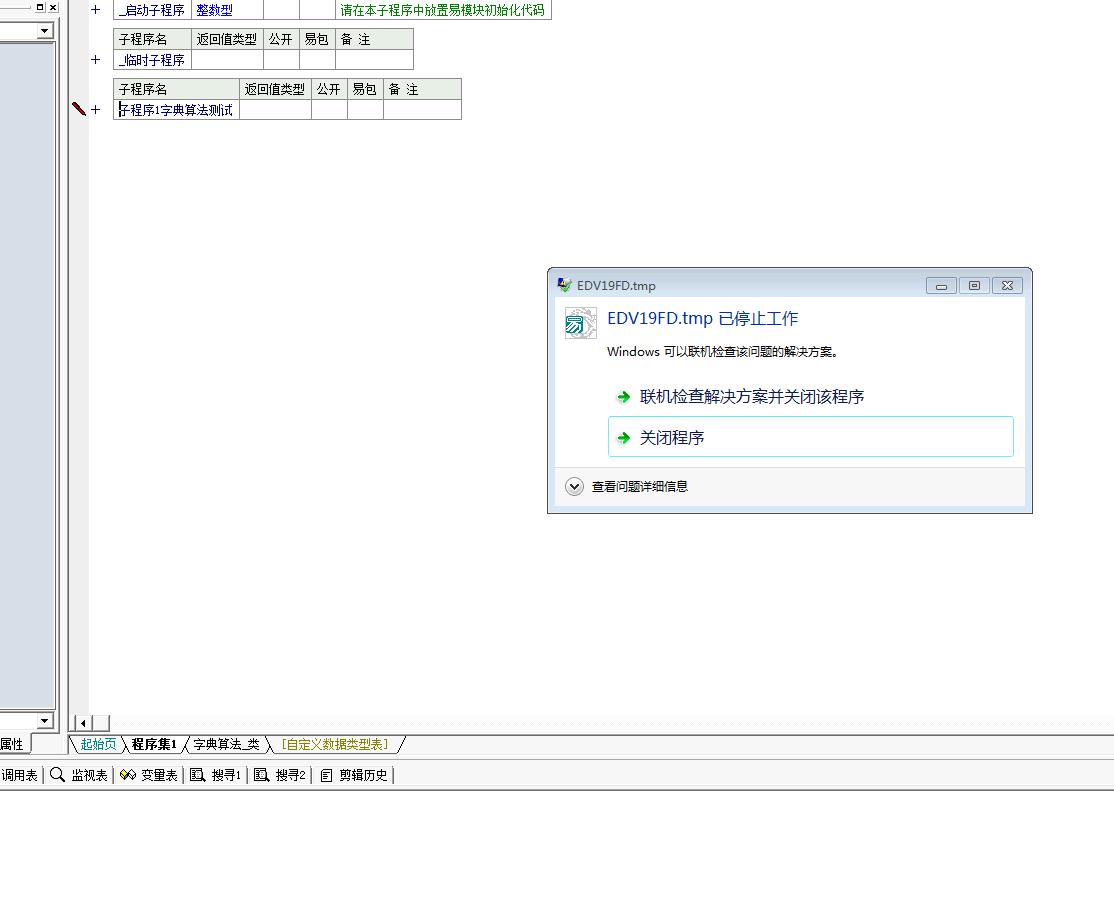Viewport: 1114px width, 915px height.
Task: Open the 调用表 bottom tab
Action: (x=19, y=775)
